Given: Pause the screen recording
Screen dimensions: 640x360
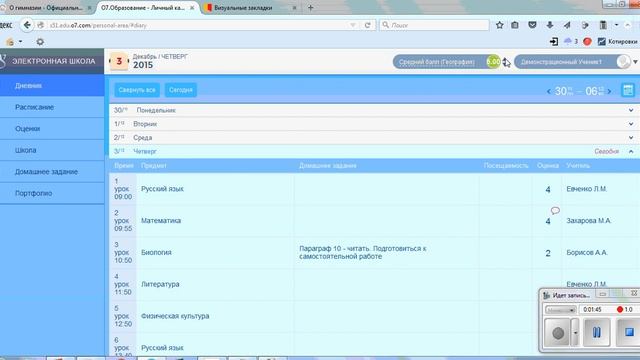Looking at the screenshot, I should tap(596, 332).
